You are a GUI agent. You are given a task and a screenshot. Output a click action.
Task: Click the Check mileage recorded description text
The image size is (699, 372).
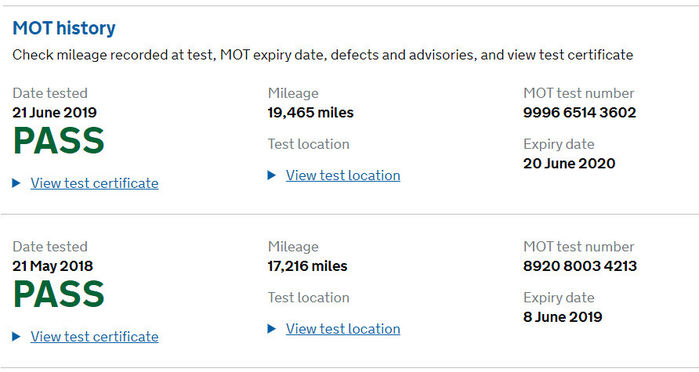323,55
